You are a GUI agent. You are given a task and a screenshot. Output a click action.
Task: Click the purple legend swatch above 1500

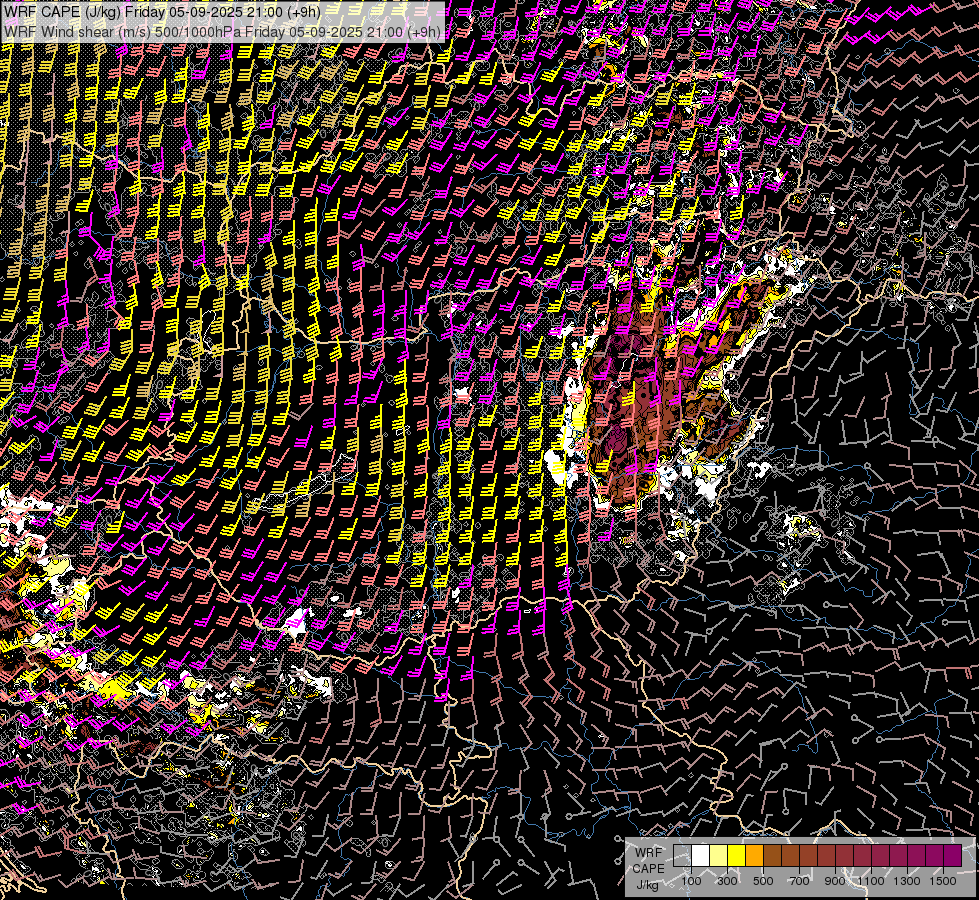tap(953, 856)
